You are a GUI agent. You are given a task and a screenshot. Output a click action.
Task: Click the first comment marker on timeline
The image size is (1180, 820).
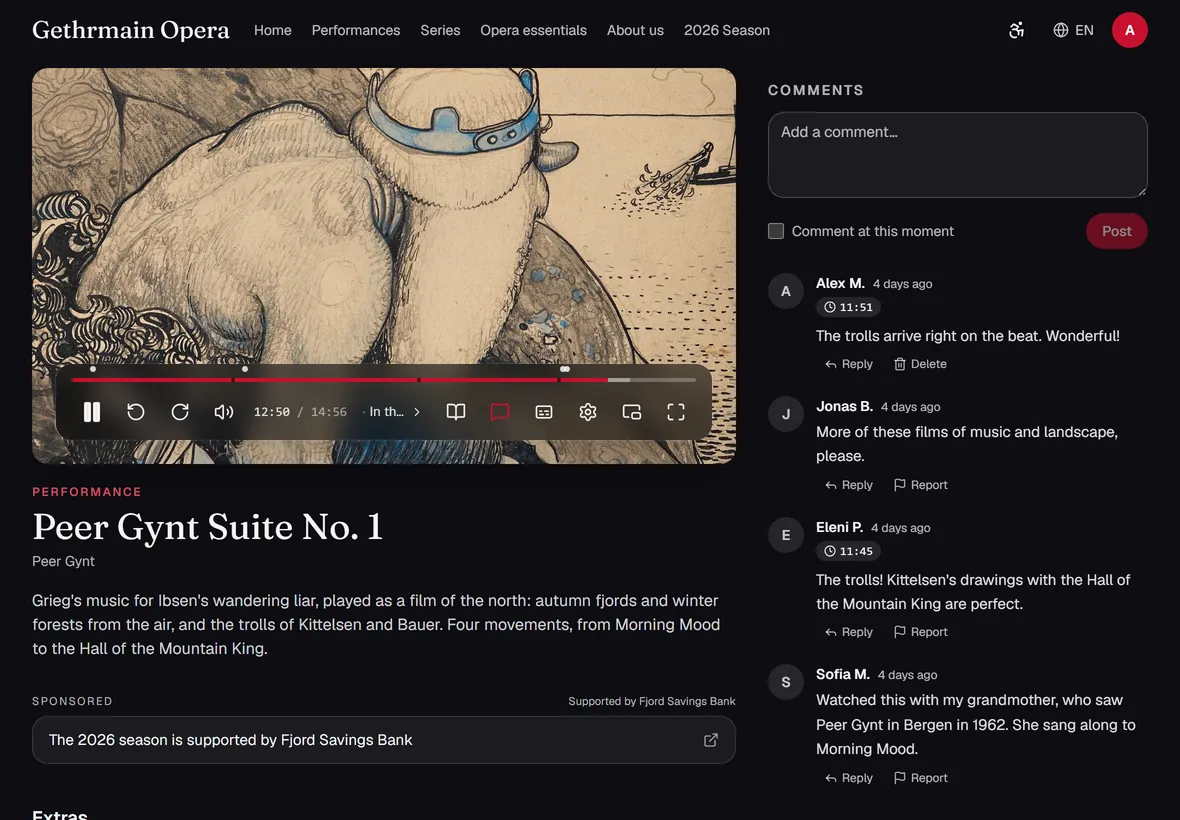(x=93, y=369)
